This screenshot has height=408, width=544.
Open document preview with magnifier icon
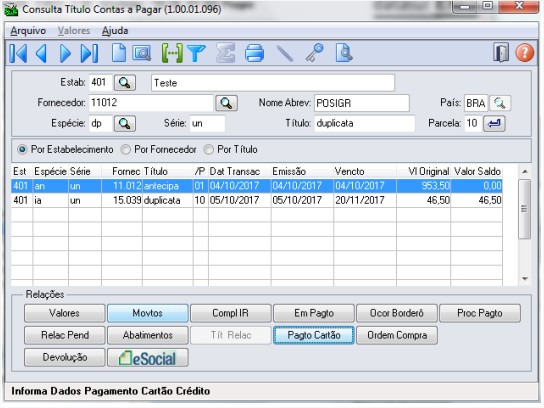click(344, 53)
